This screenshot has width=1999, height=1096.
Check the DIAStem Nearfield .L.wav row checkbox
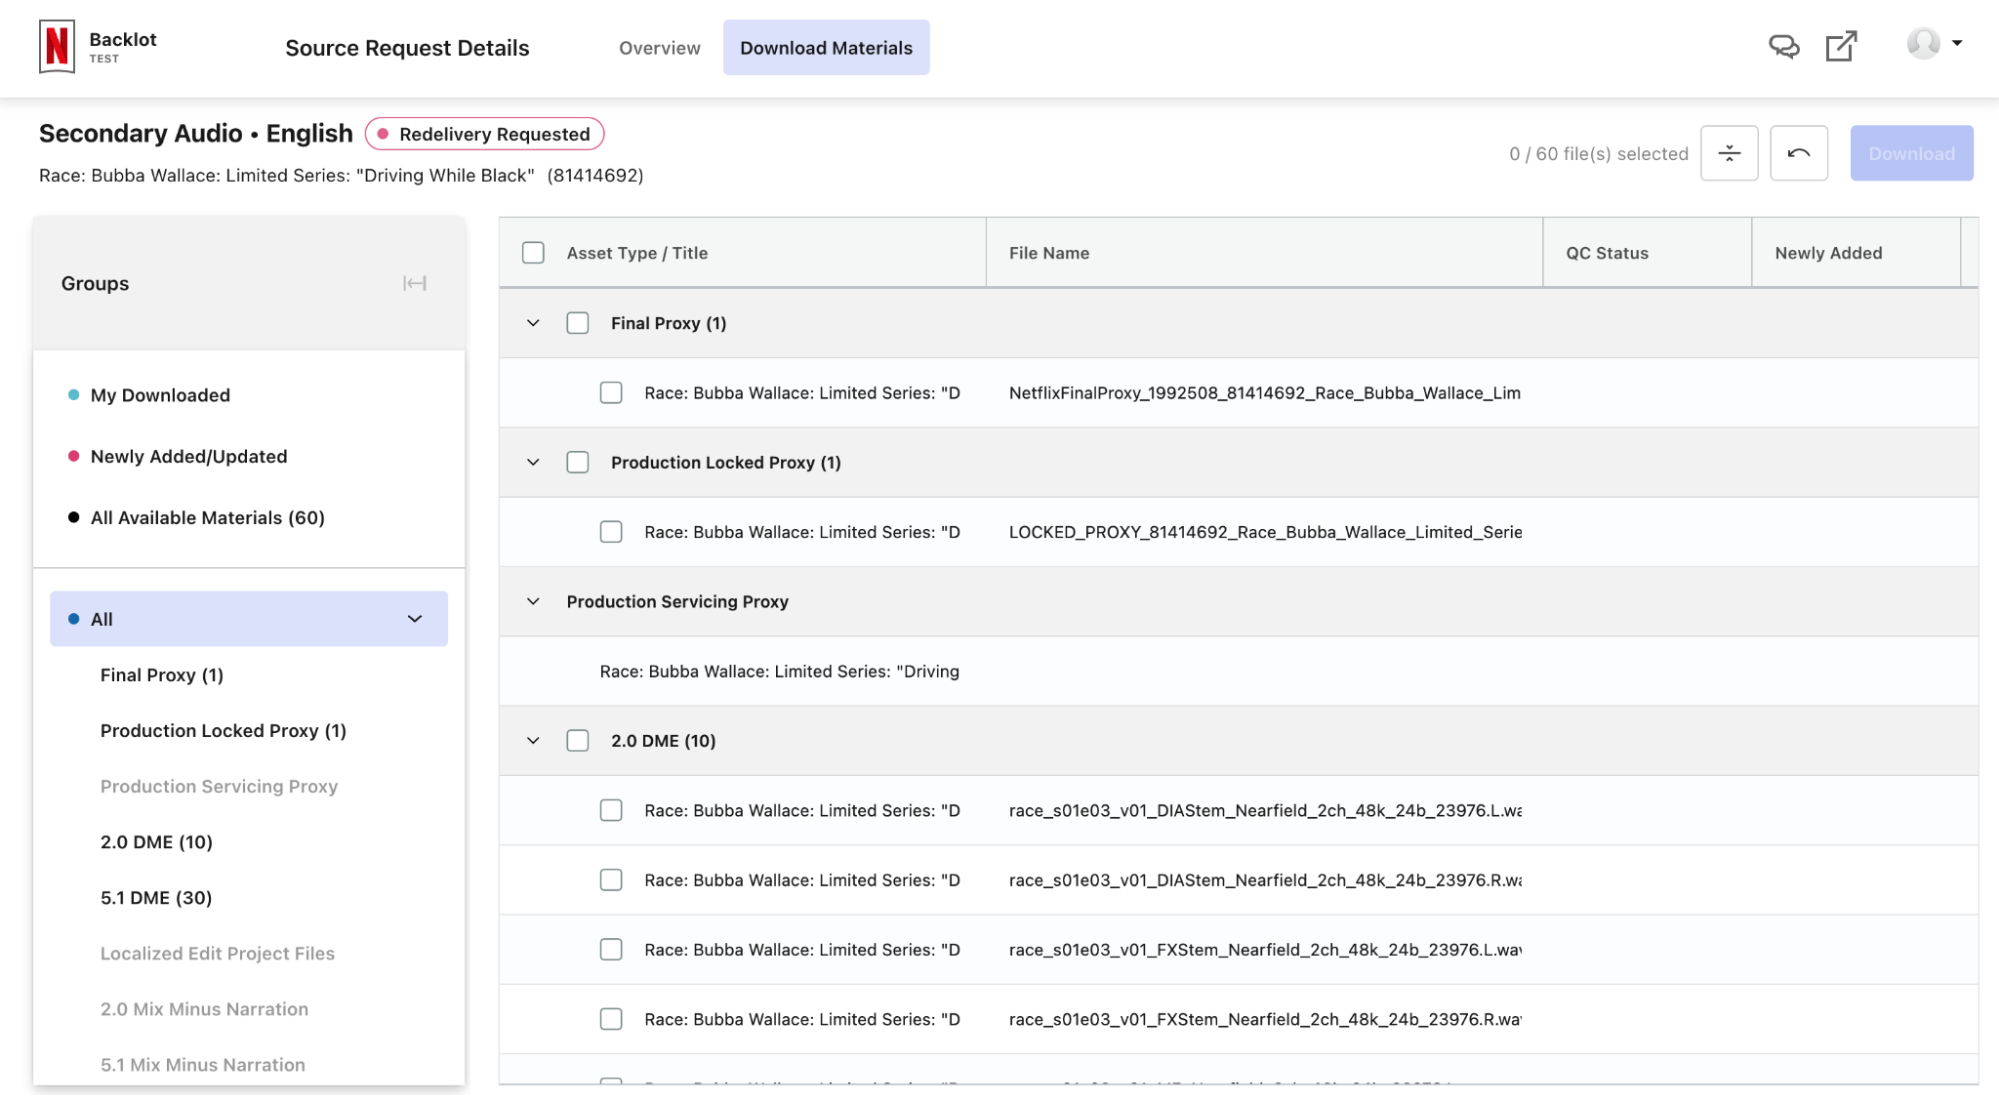[x=611, y=810]
